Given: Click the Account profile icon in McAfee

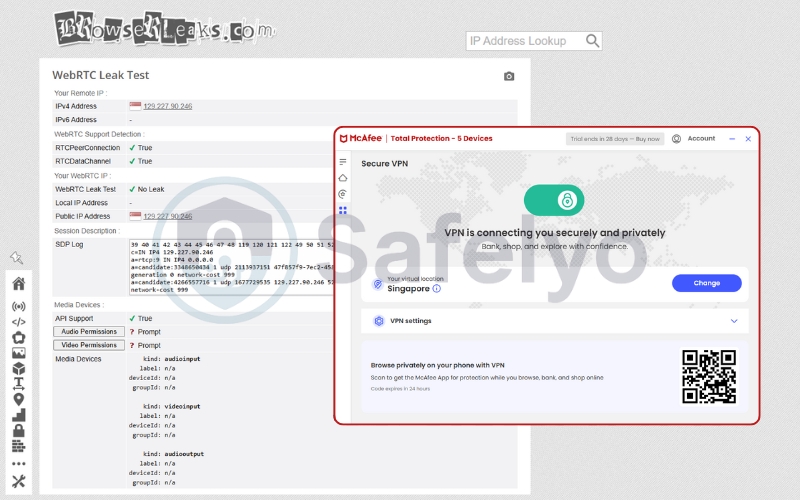Looking at the screenshot, I should (x=676, y=139).
